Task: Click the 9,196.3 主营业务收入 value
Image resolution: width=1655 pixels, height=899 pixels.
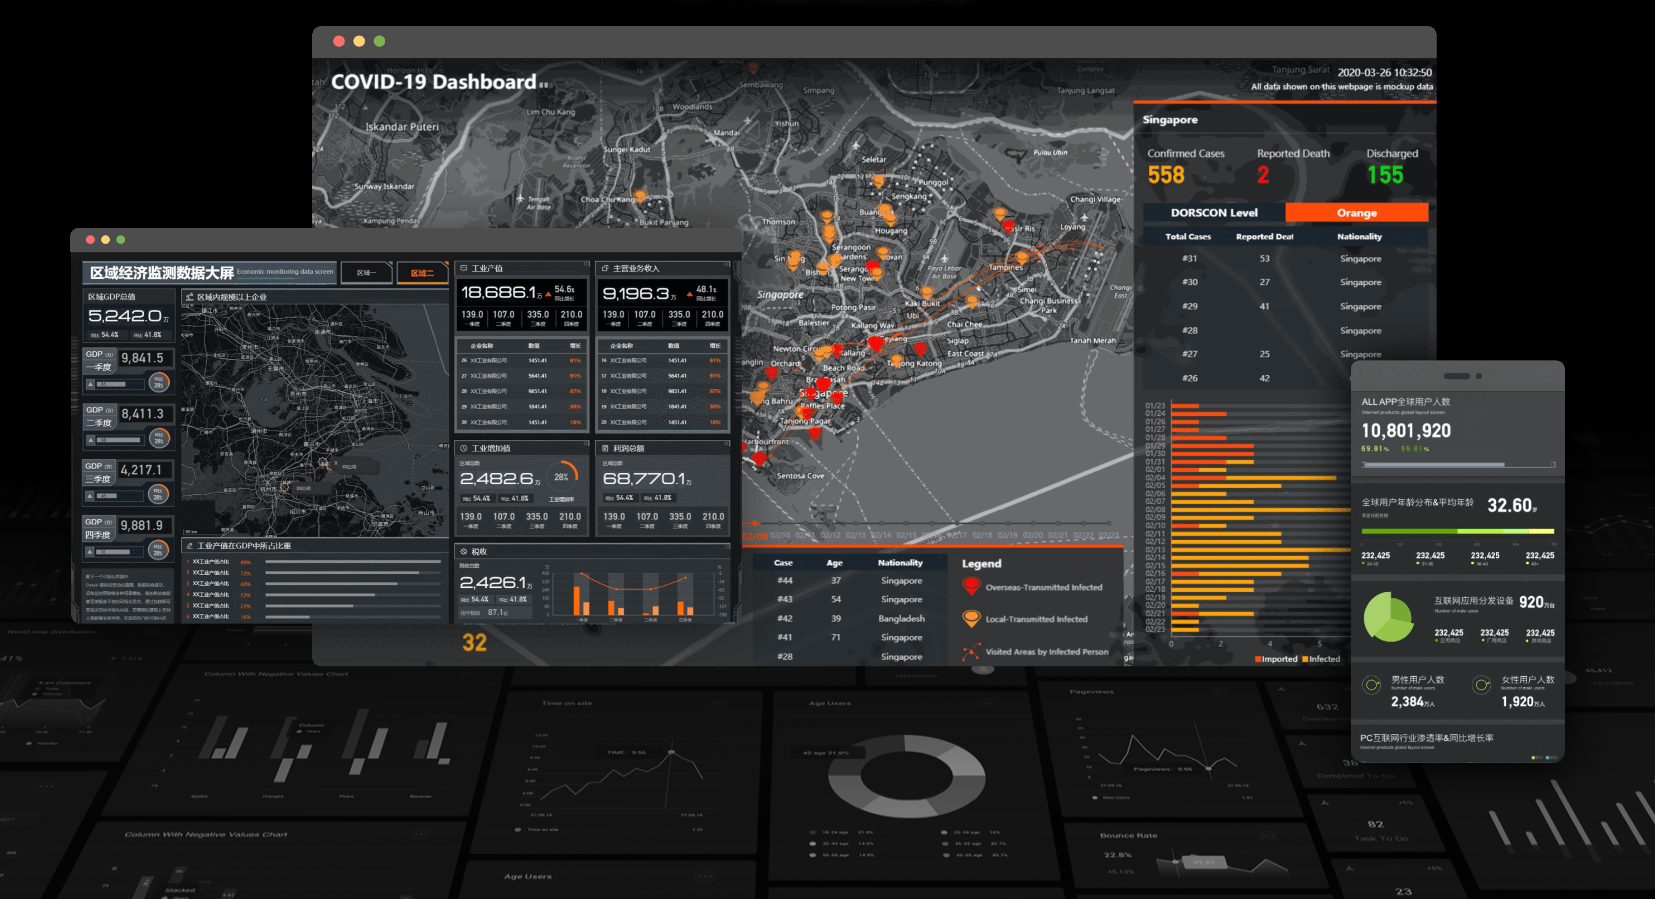Action: (636, 293)
